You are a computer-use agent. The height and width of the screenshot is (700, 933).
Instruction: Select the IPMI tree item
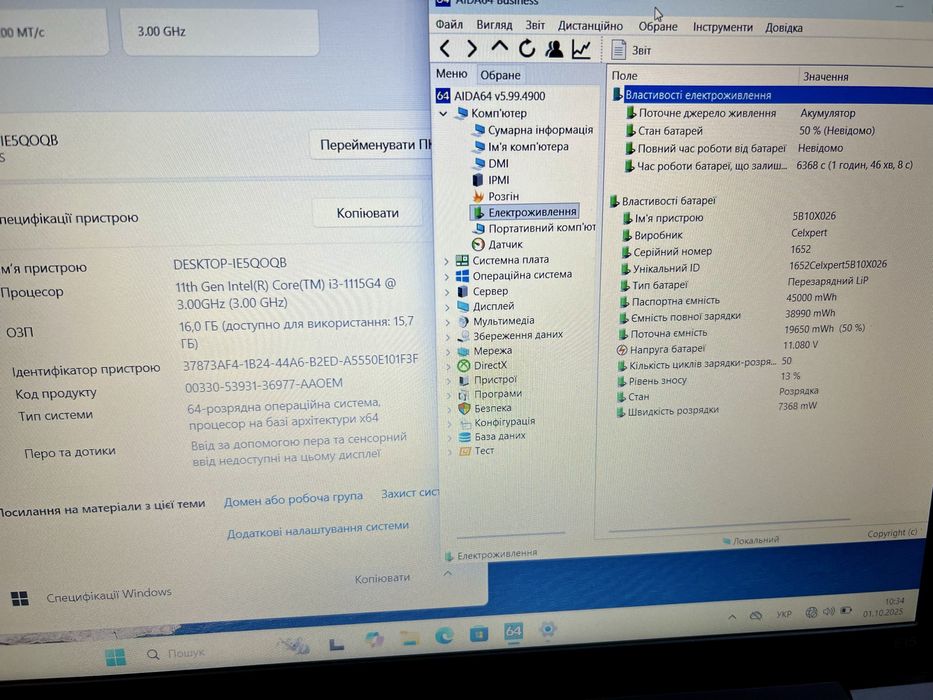click(x=491, y=180)
